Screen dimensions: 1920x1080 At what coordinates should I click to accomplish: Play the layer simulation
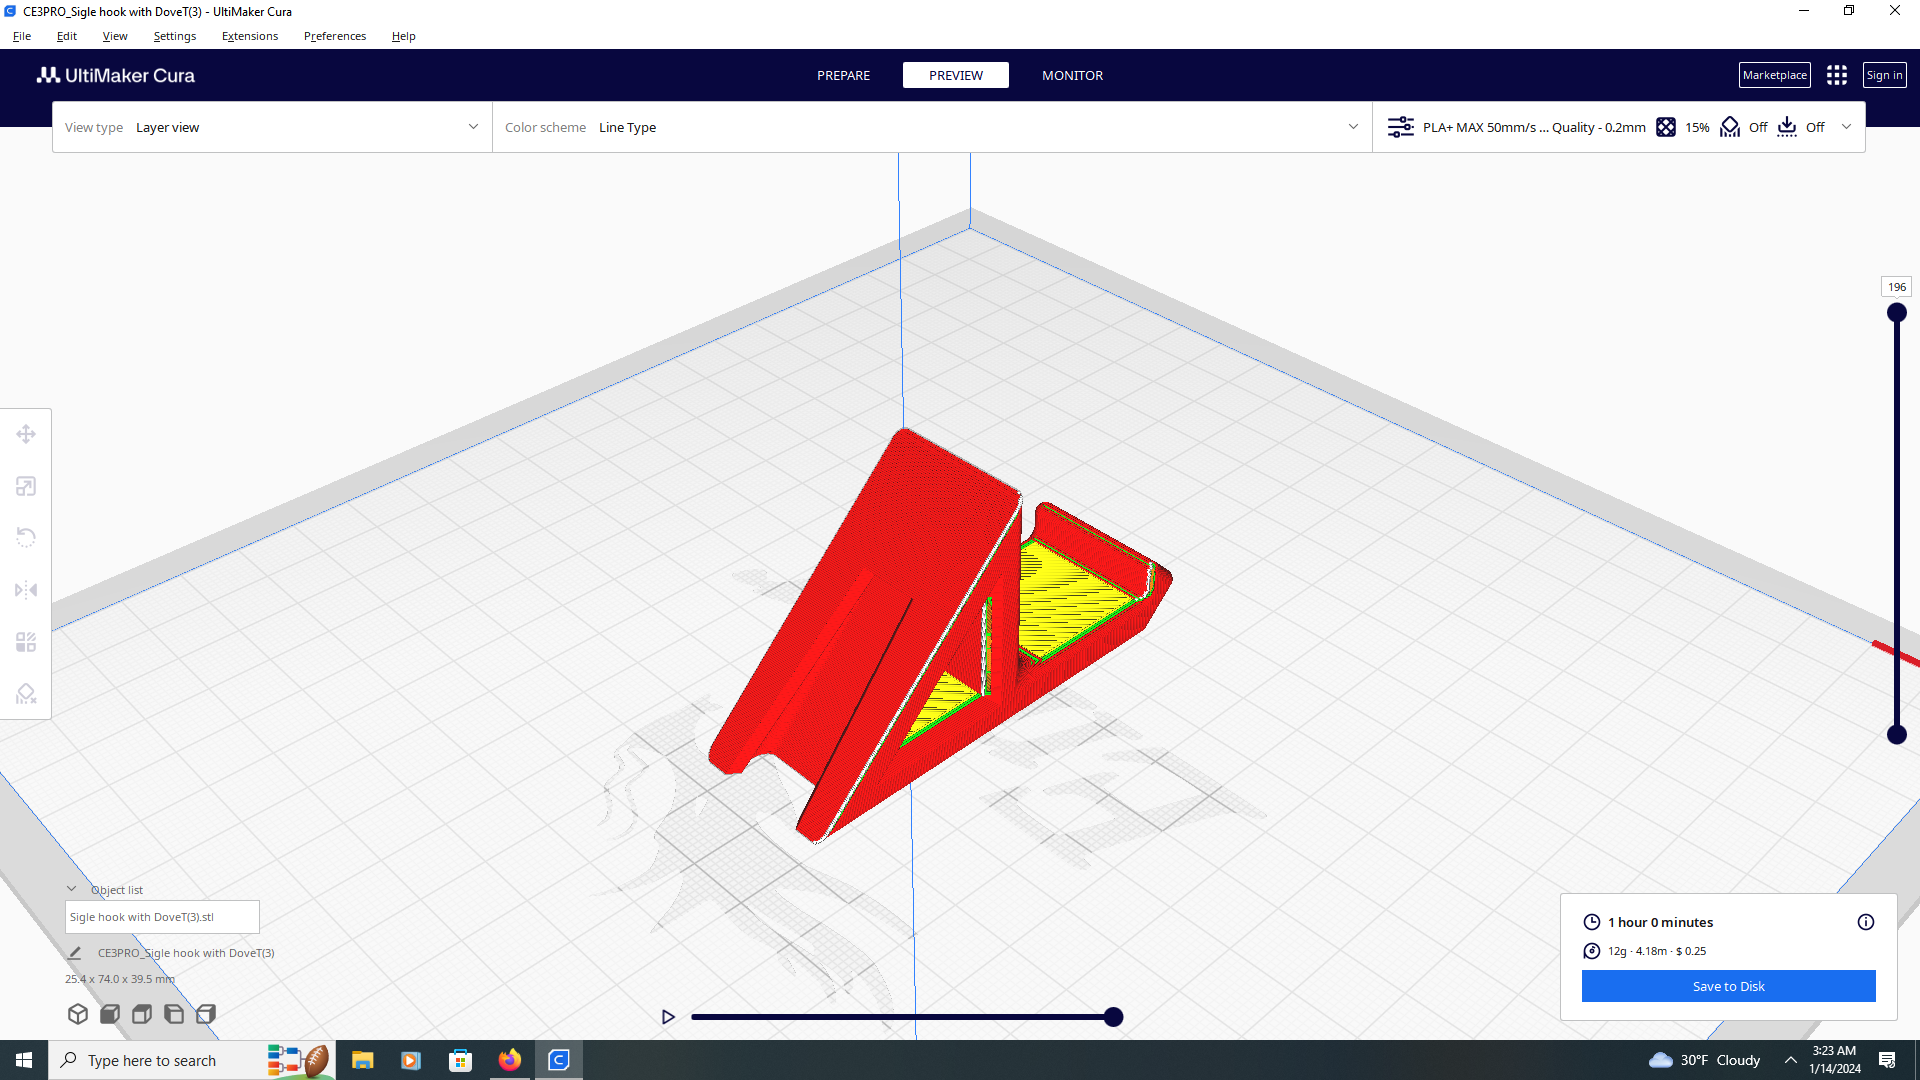pos(668,1017)
